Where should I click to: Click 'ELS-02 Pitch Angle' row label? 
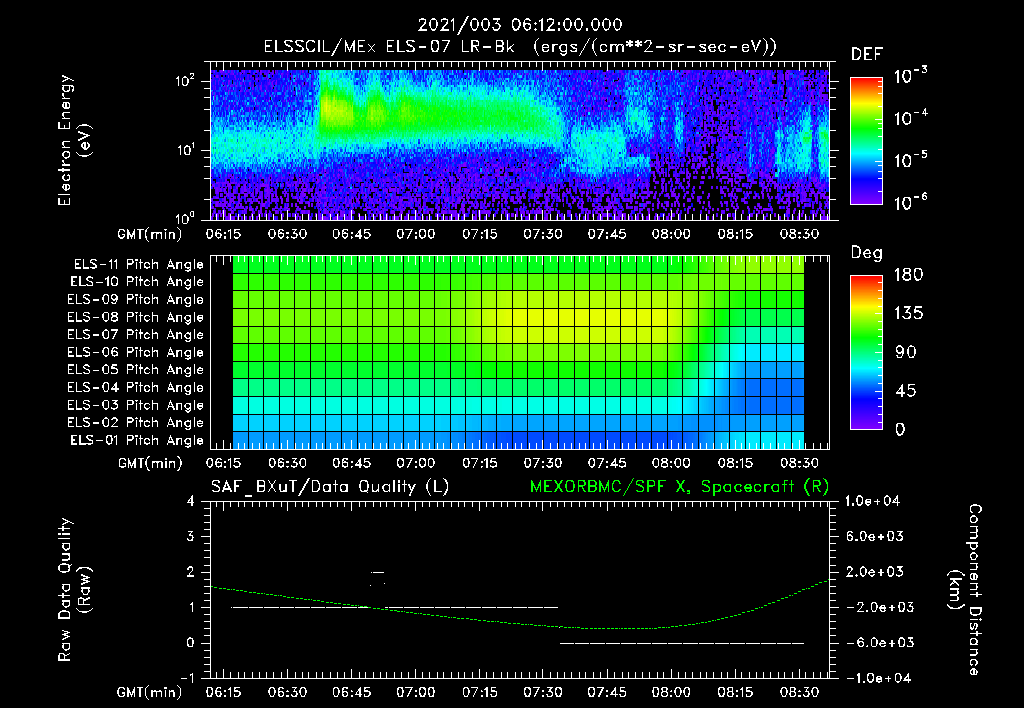click(136, 423)
